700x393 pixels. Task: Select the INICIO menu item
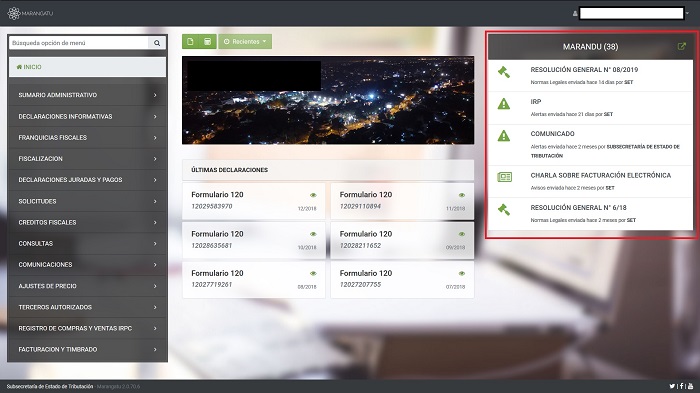pyautogui.click(x=88, y=67)
